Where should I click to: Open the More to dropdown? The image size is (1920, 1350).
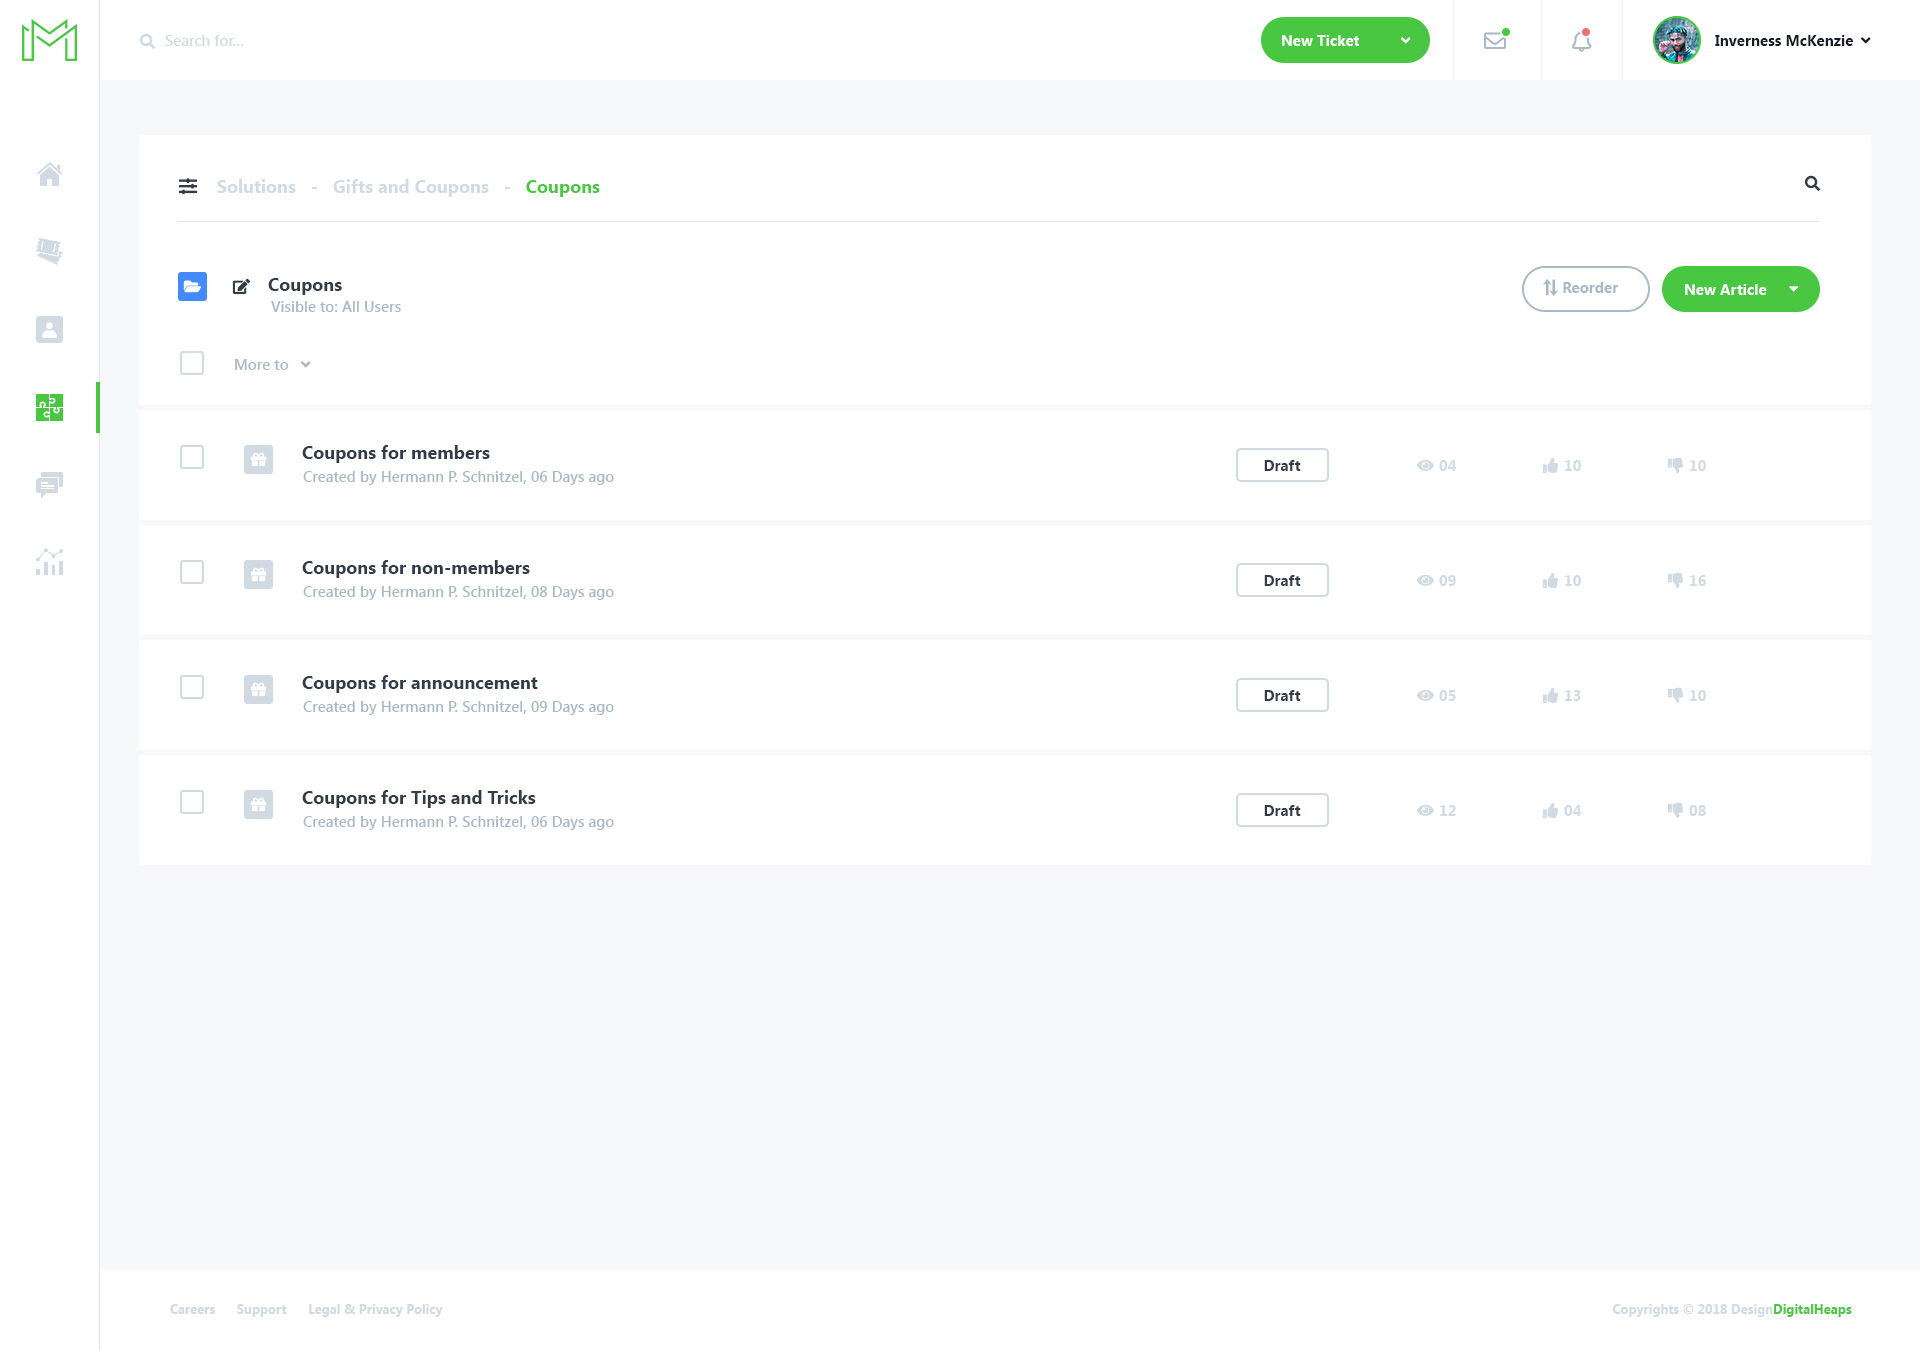[271, 364]
